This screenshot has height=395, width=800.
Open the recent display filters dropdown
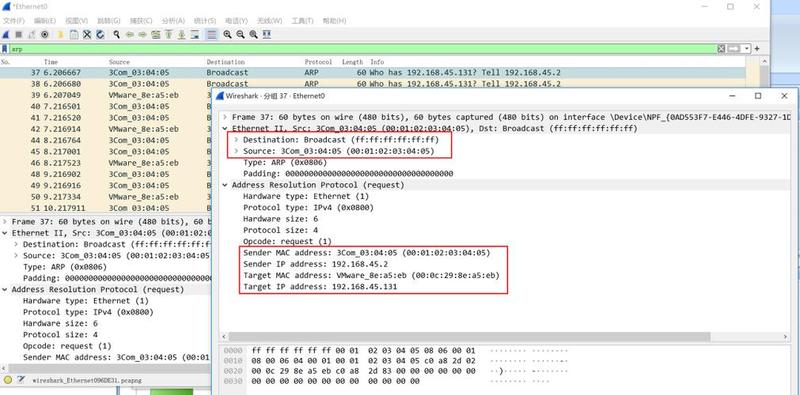(747, 48)
